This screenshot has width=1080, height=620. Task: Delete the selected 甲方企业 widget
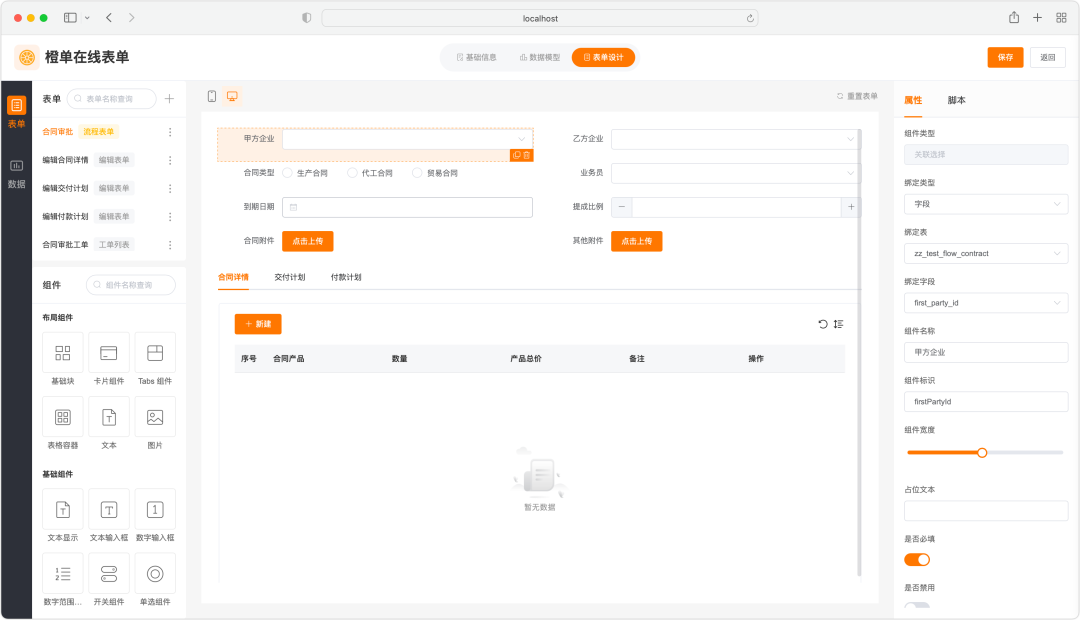point(527,156)
